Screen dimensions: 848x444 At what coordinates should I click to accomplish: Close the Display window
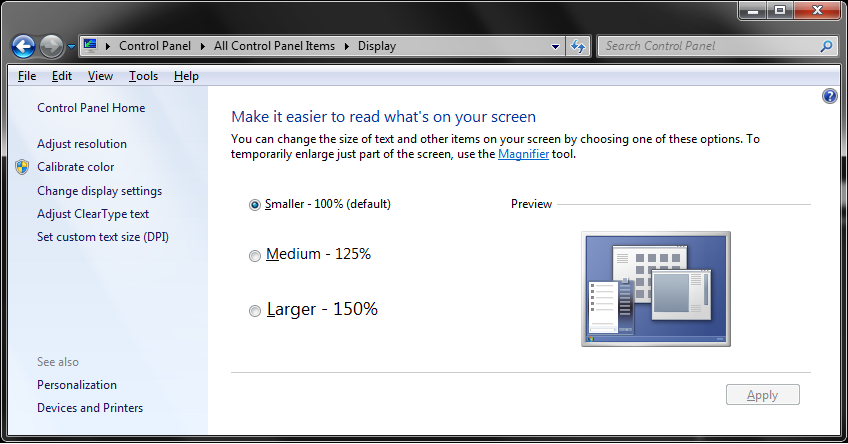click(818, 10)
